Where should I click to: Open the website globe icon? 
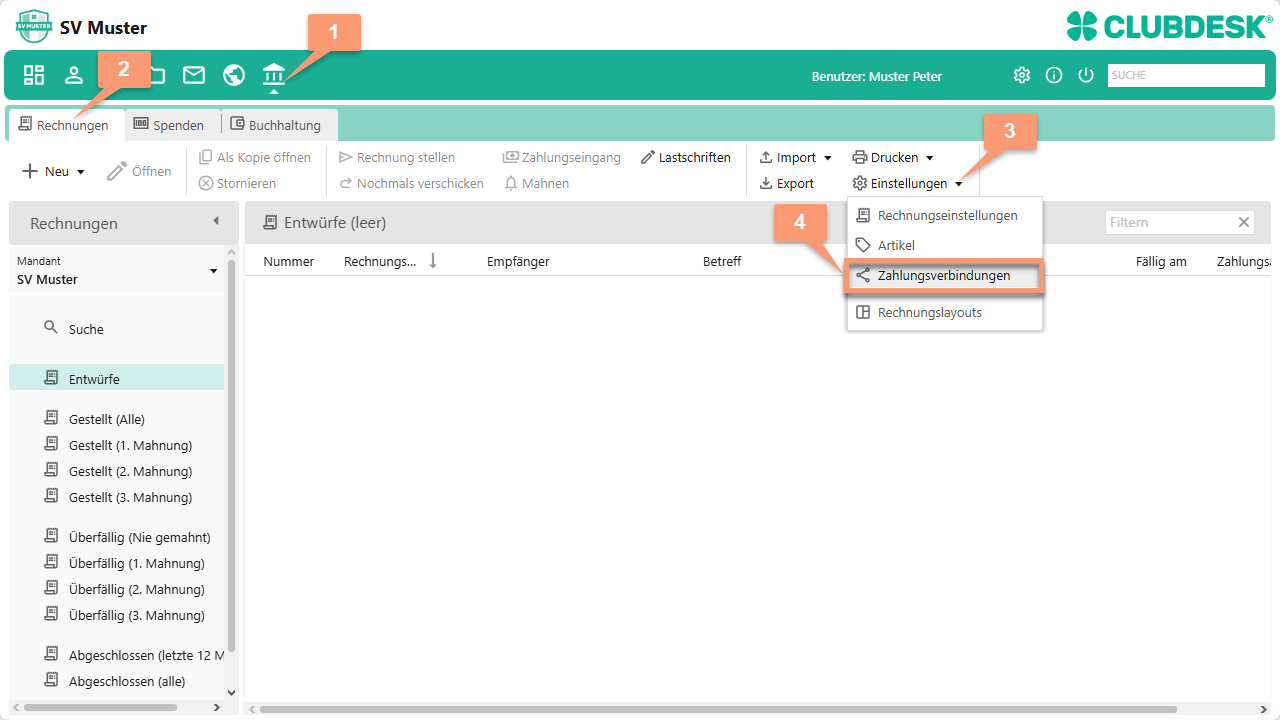pos(234,75)
